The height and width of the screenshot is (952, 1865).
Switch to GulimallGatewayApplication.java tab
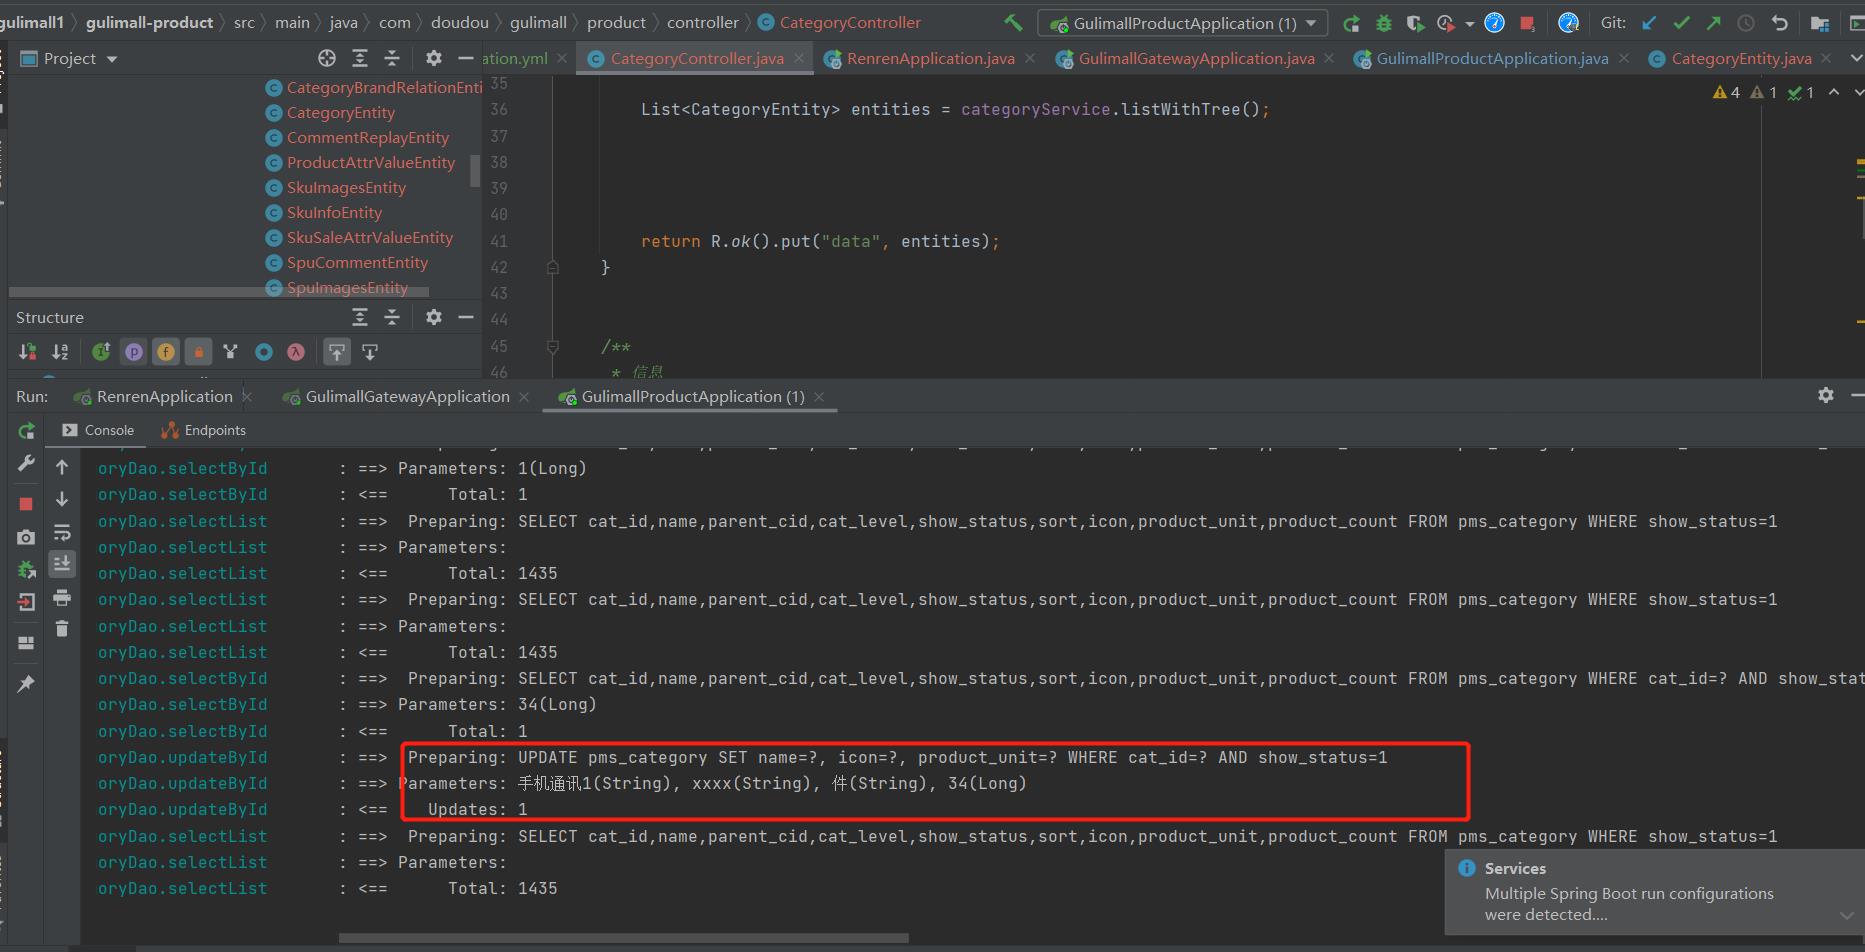(x=1195, y=59)
